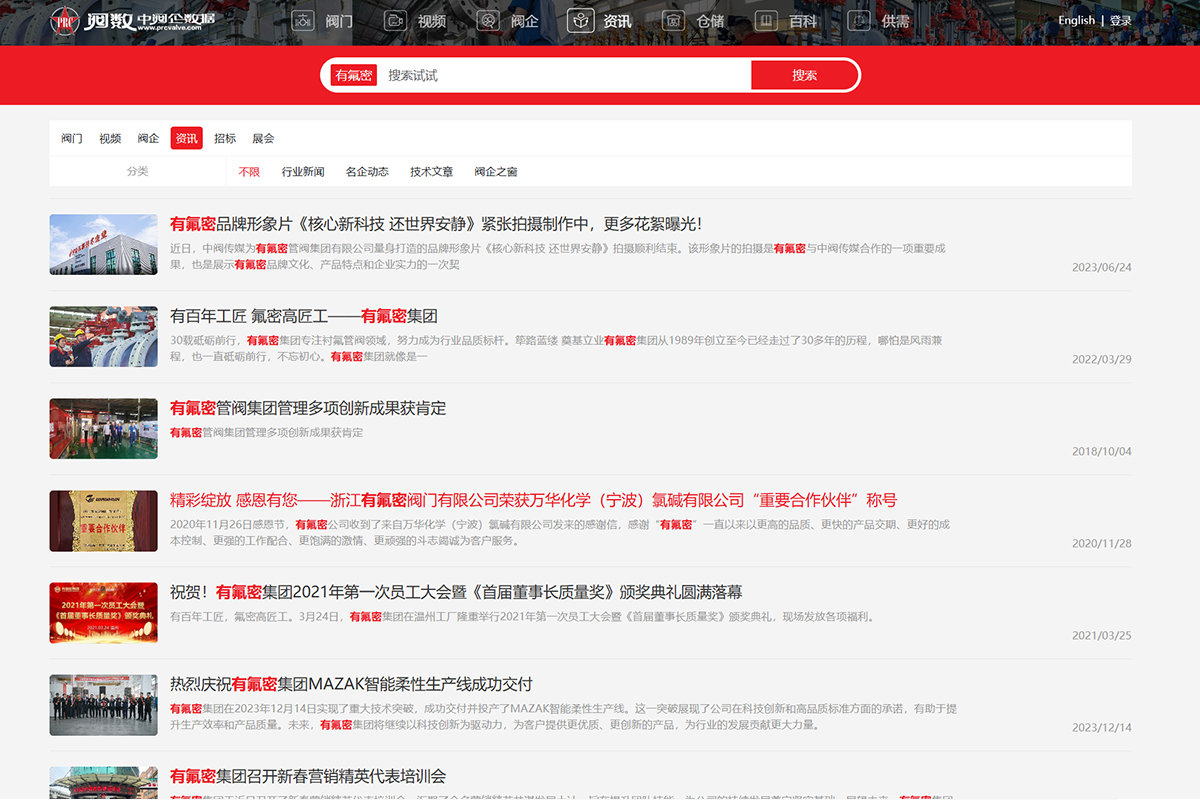1200x800 pixels.
Task: Click the 阀企 enterprise icon in header
Action: [488, 20]
